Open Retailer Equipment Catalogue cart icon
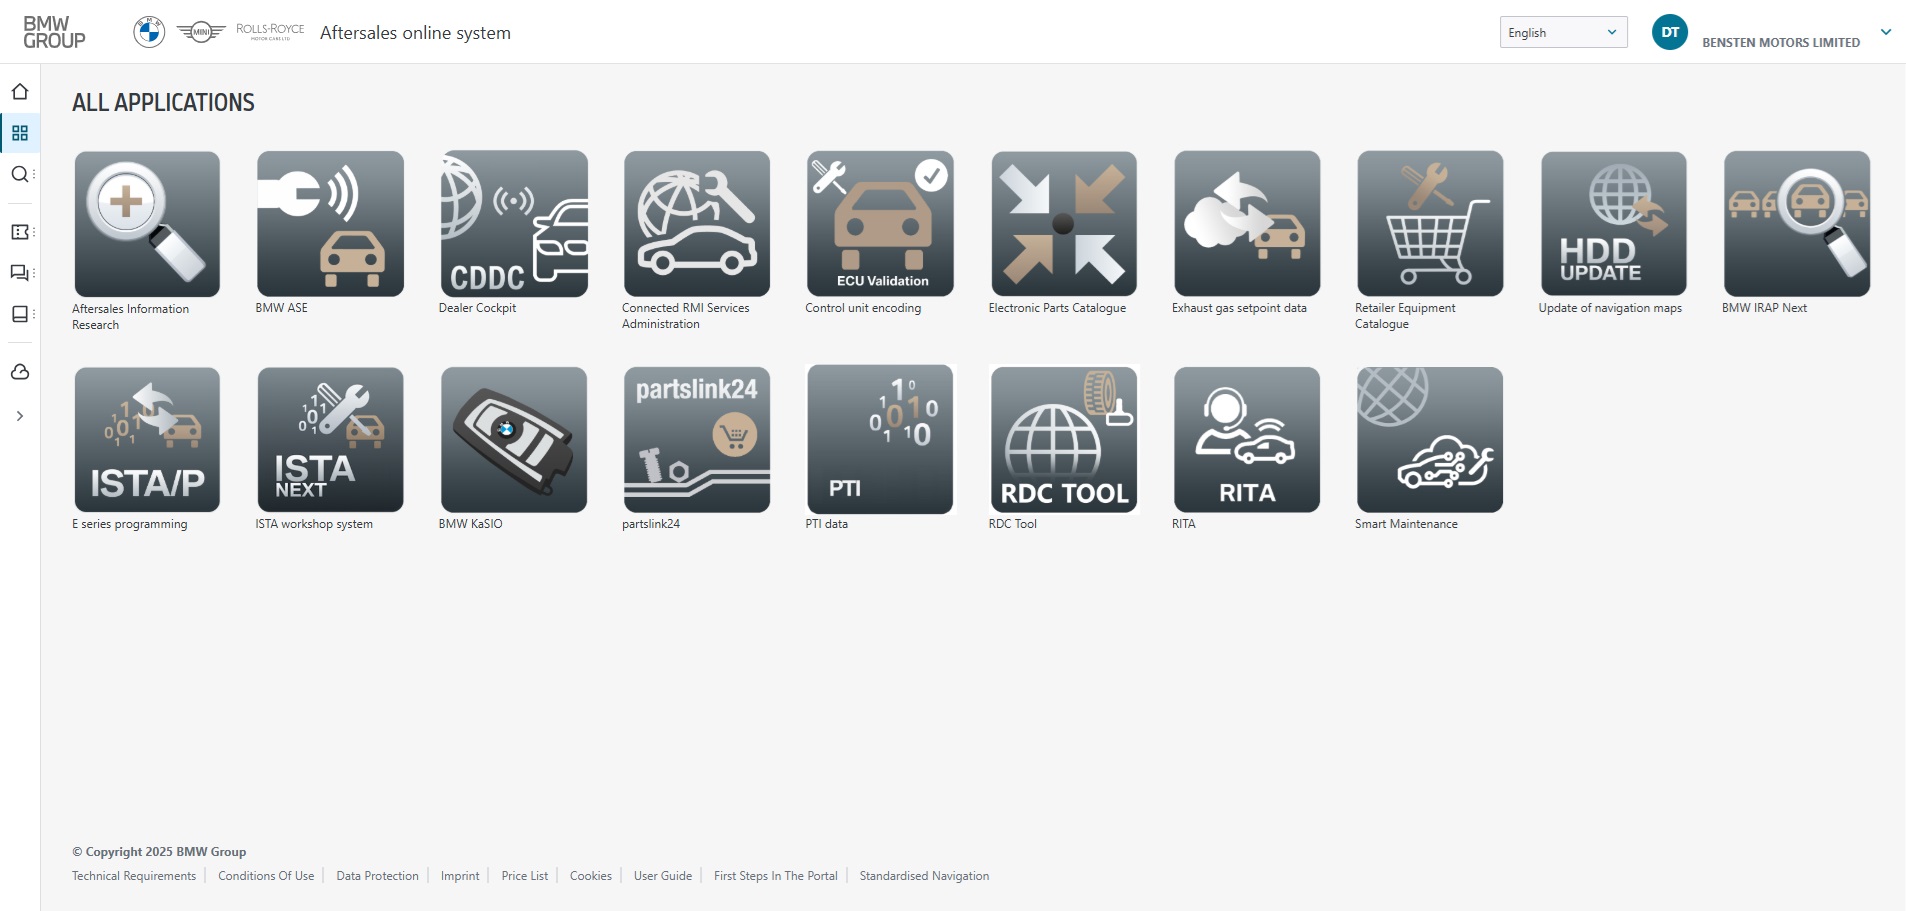Screen dimensions: 1906x911 point(1430,224)
